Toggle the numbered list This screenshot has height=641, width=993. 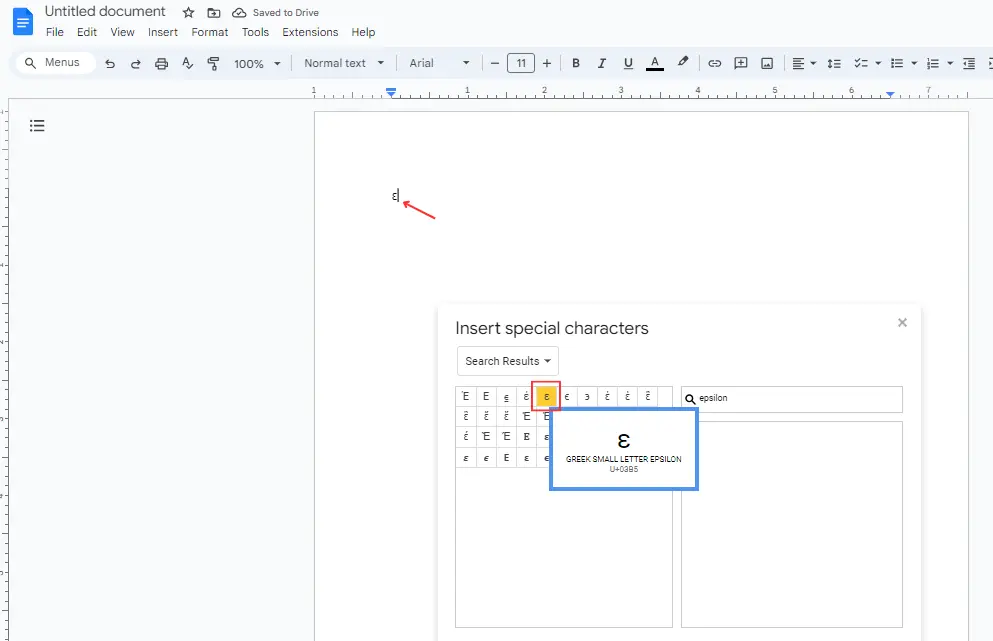click(933, 63)
